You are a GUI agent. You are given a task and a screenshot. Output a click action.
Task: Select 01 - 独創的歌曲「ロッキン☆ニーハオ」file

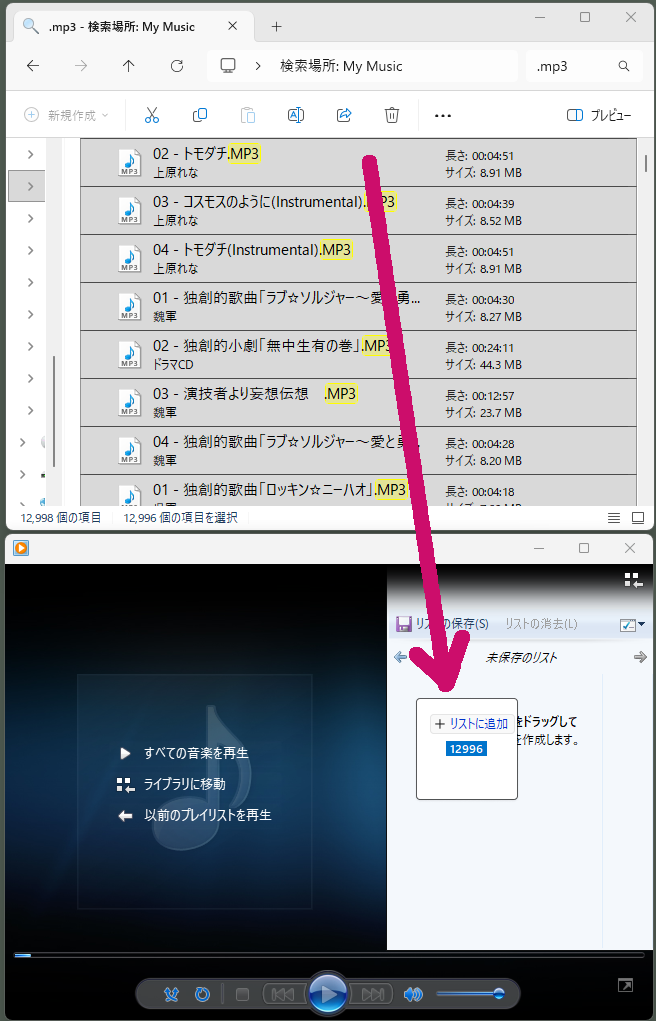point(358,491)
